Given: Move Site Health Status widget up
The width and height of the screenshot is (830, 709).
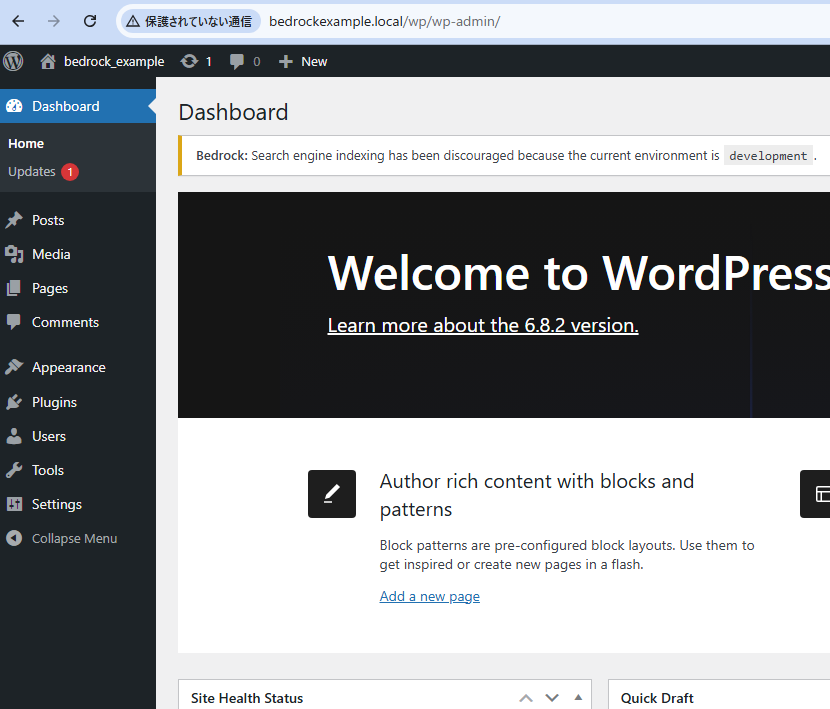Looking at the screenshot, I should click(526, 698).
